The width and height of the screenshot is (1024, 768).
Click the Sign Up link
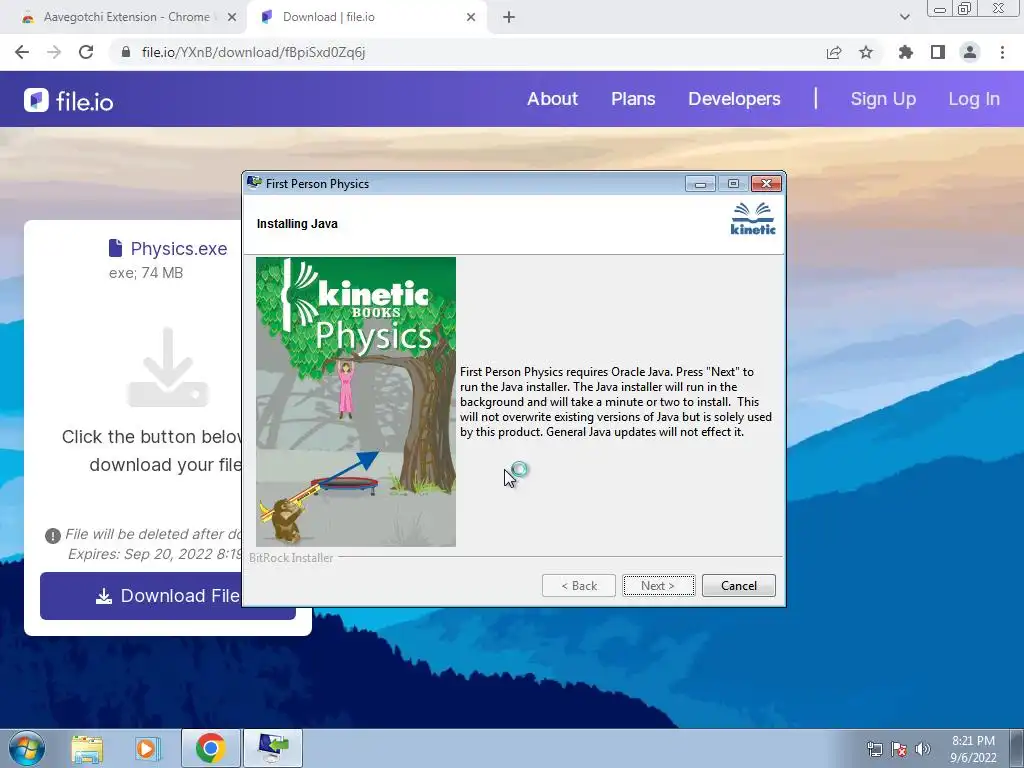pos(883,99)
